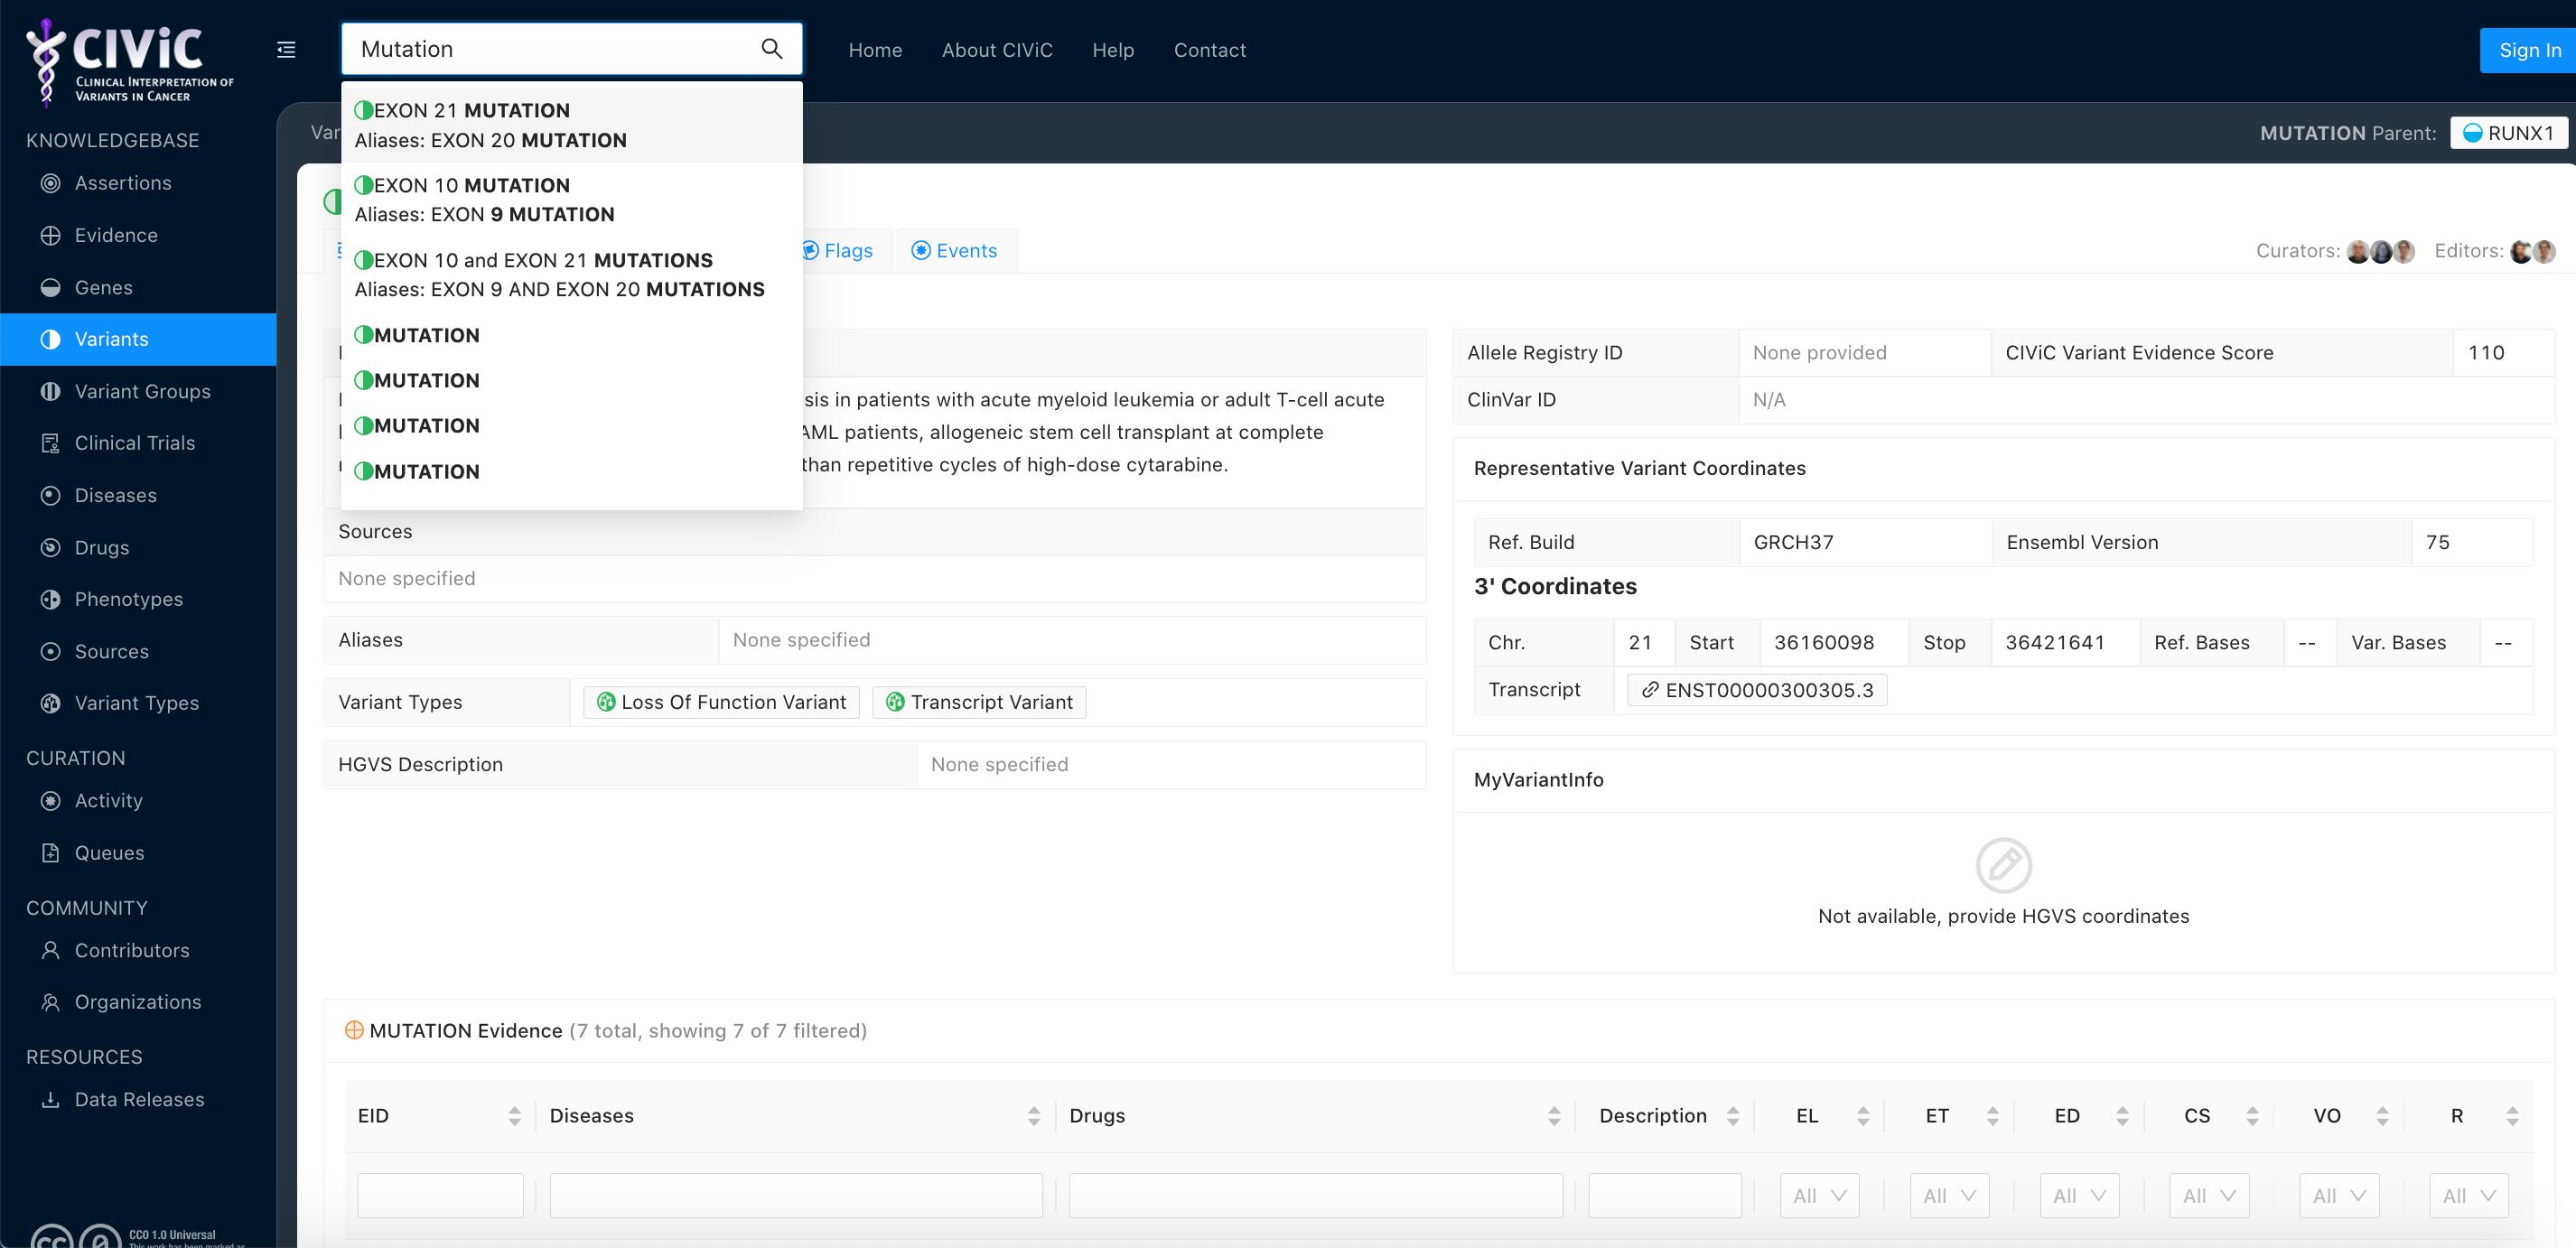Open the EL filter dropdown
The image size is (2576, 1248).
click(1819, 1195)
